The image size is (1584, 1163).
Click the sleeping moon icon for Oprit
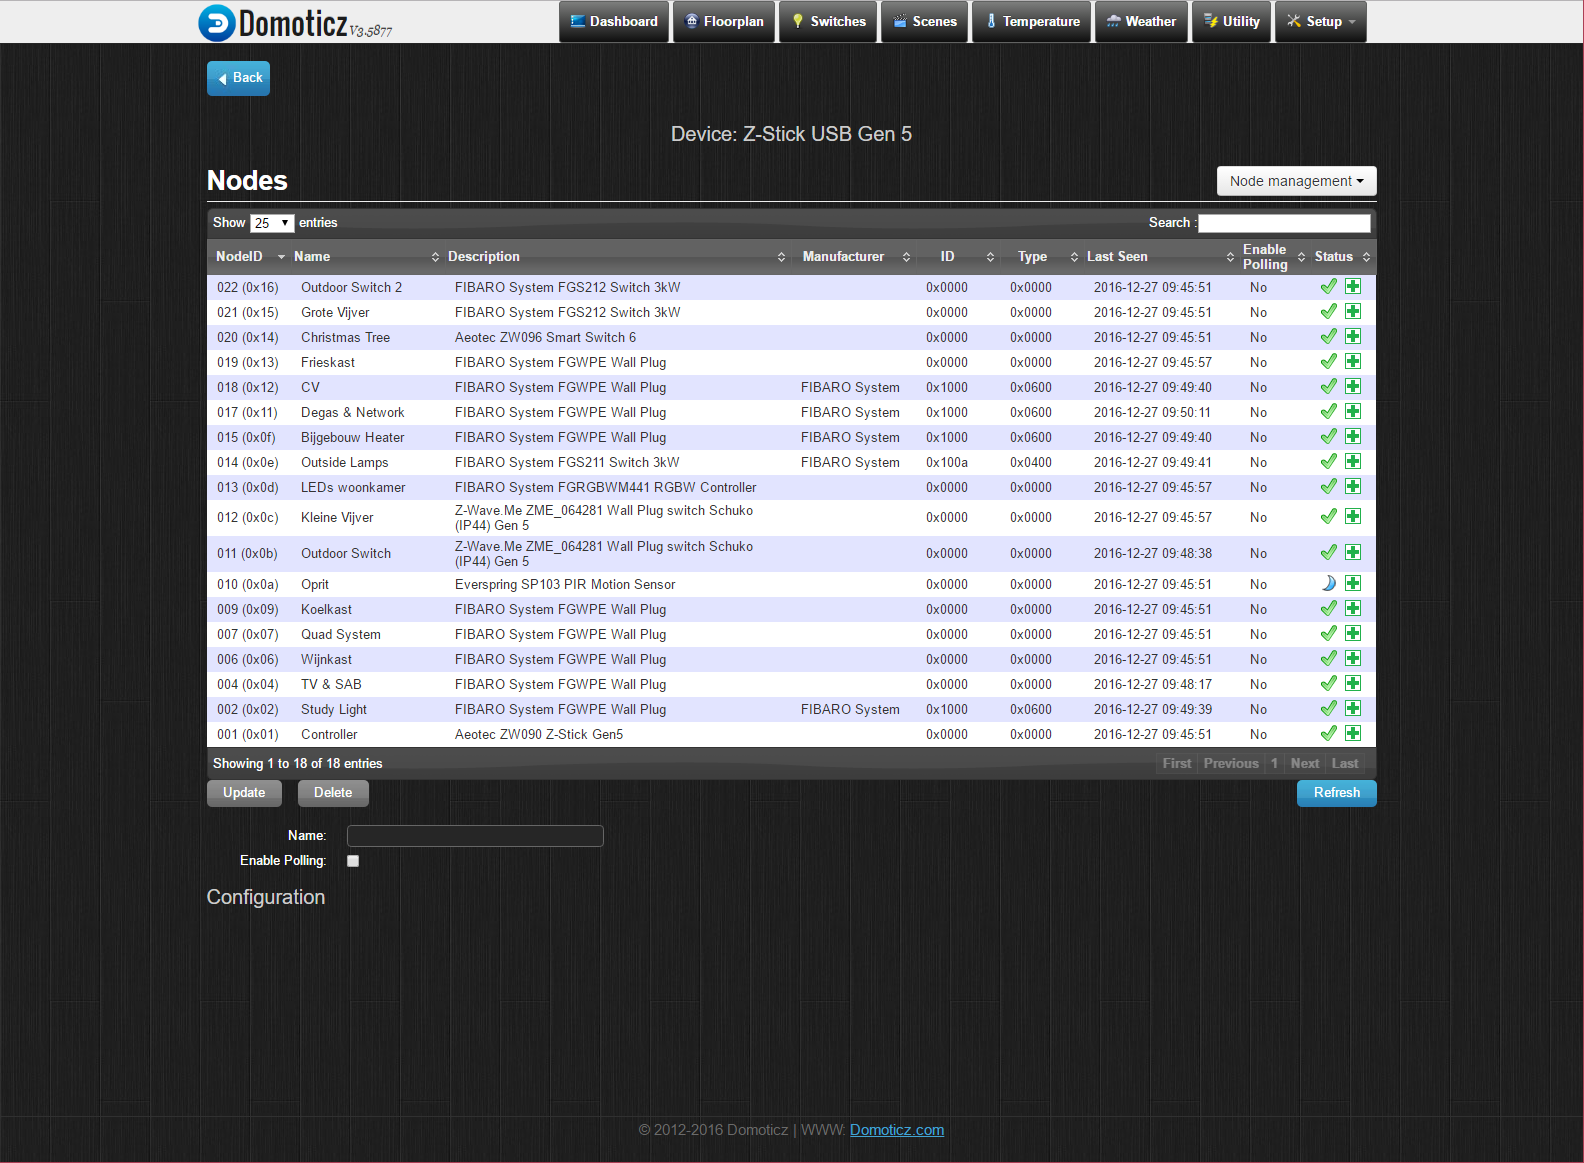(x=1329, y=583)
